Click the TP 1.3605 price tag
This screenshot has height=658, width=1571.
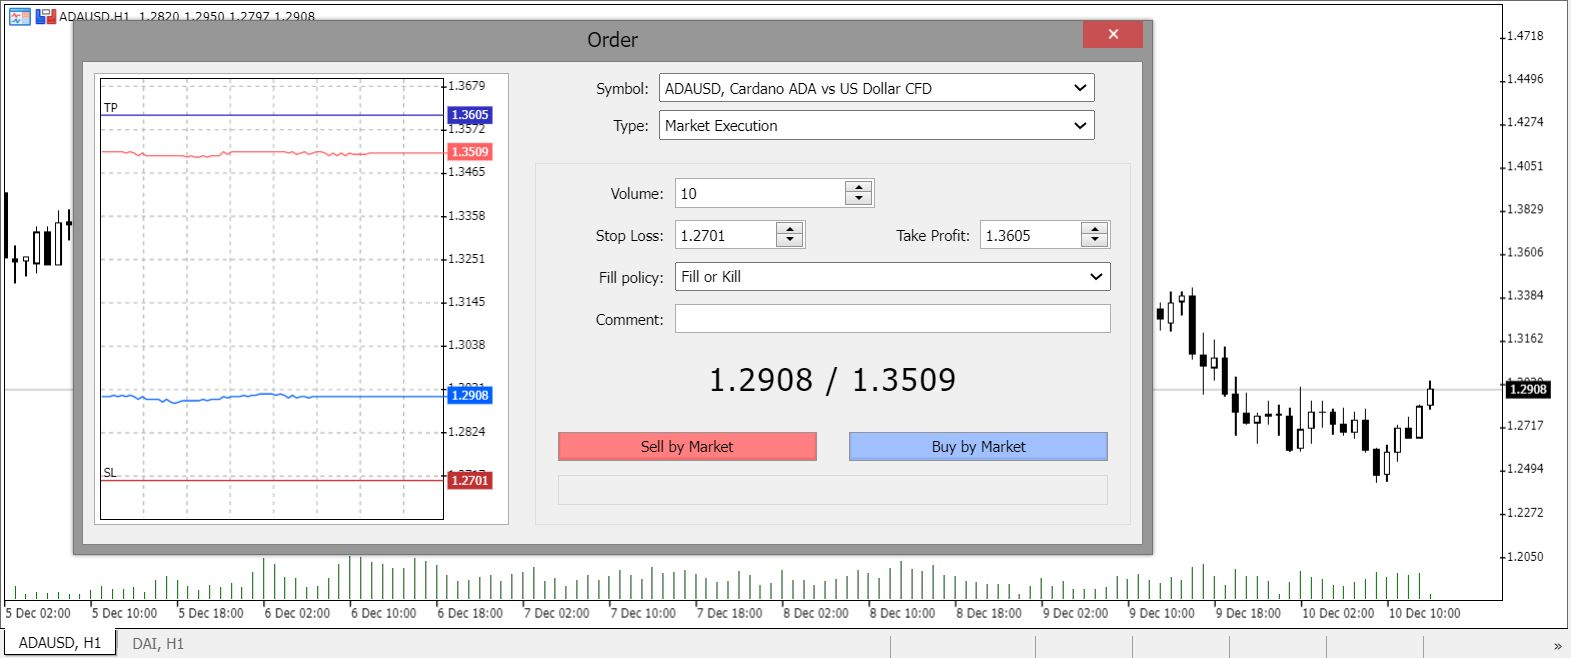coord(470,115)
